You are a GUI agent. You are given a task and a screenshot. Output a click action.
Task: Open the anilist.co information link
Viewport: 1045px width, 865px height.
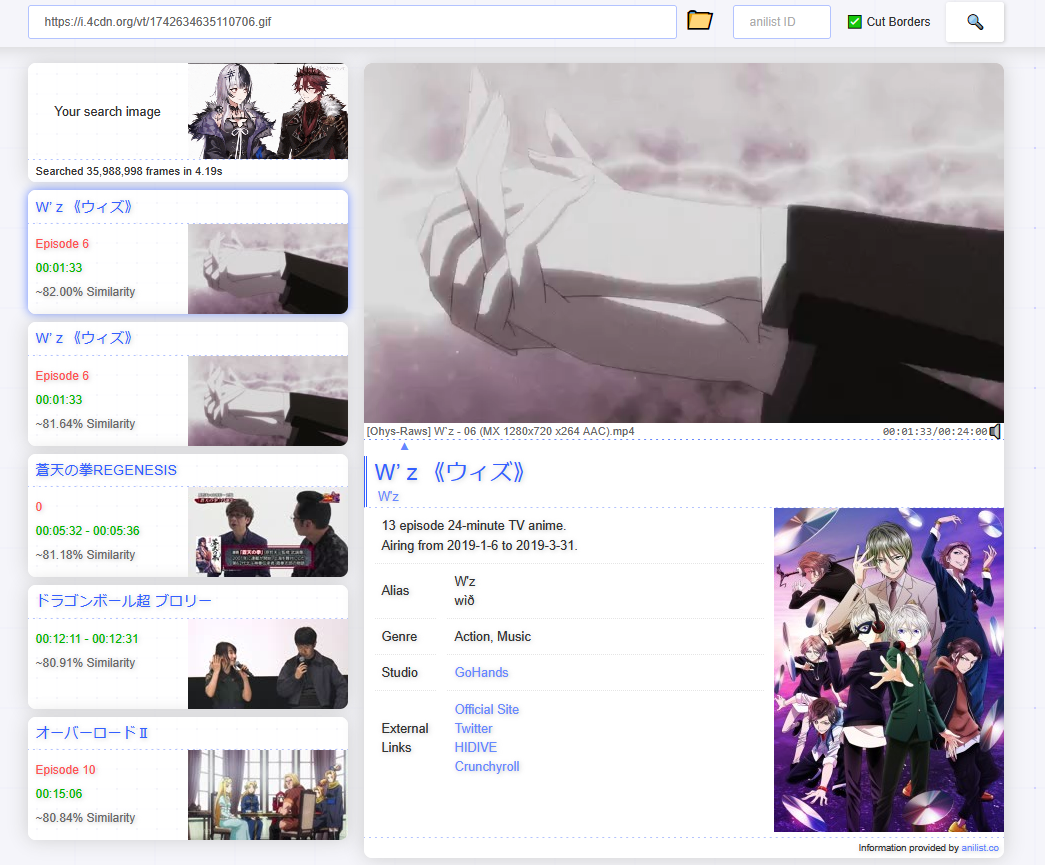point(980,848)
